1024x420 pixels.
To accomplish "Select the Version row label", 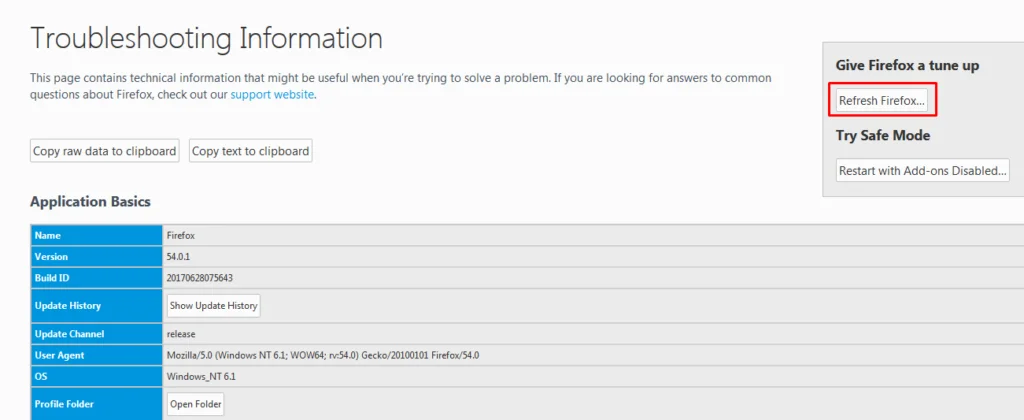I will click(x=51, y=257).
